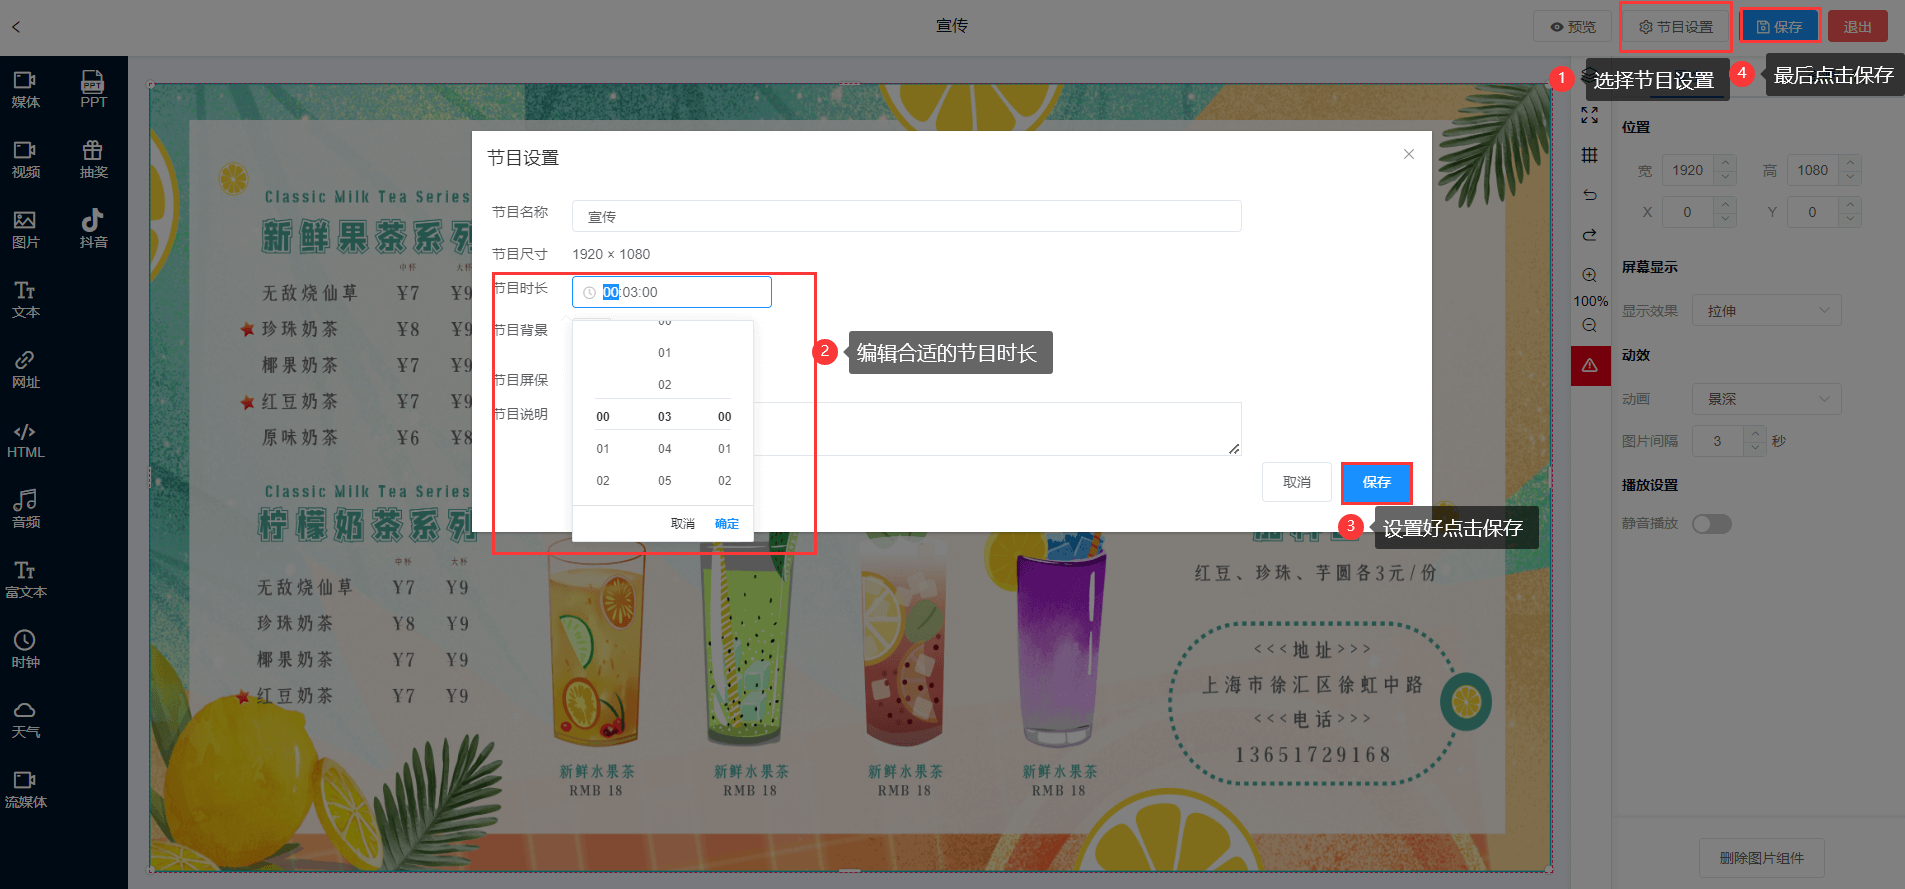Add an 音频 audio component
1905x889 pixels.
point(25,510)
